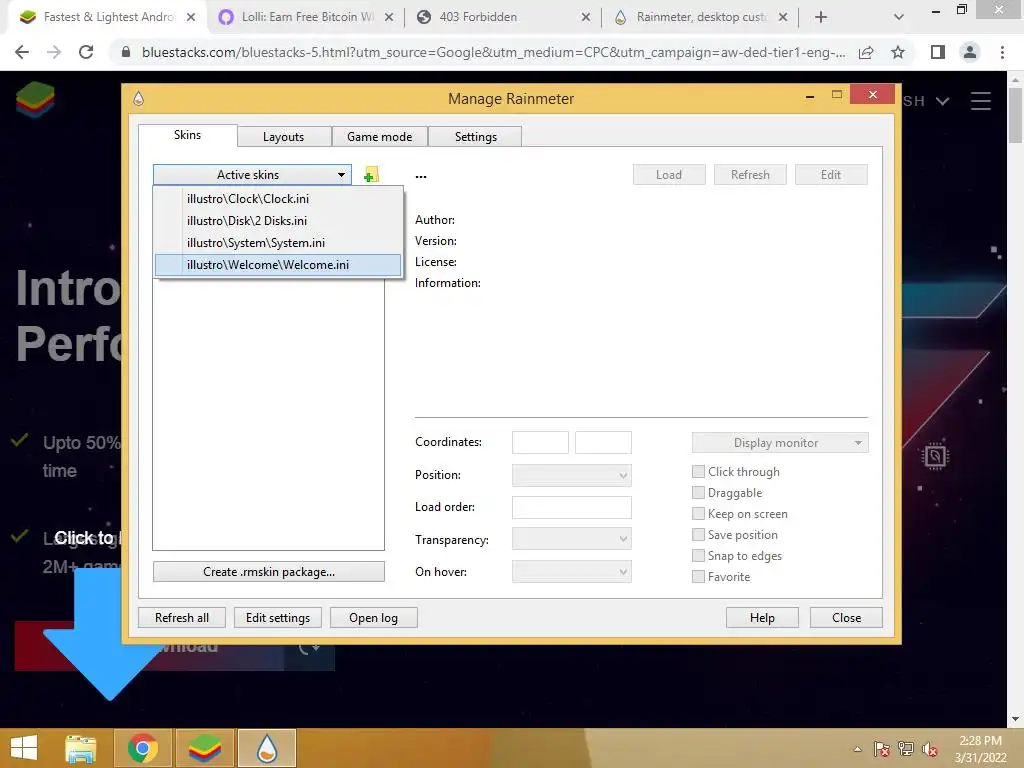Screen dimensions: 1024x768
Task: Click the Rainmeter droplet icon in the dialog title bar
Action: click(x=138, y=99)
